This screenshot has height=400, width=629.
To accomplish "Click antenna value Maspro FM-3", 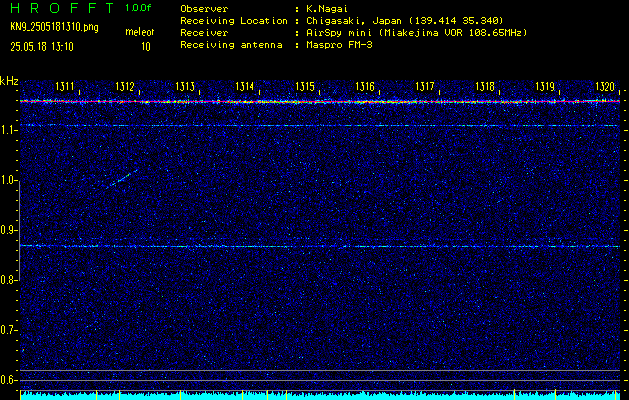I will click(x=339, y=45).
